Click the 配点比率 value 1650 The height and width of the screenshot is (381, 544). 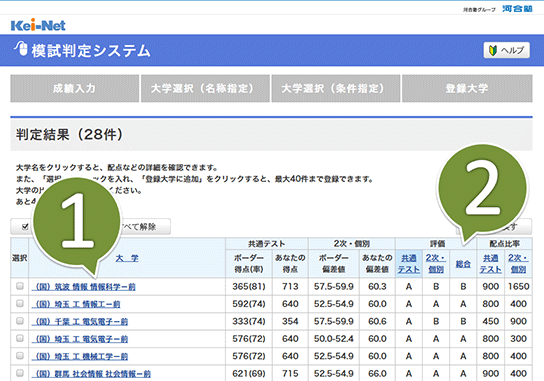point(519,287)
